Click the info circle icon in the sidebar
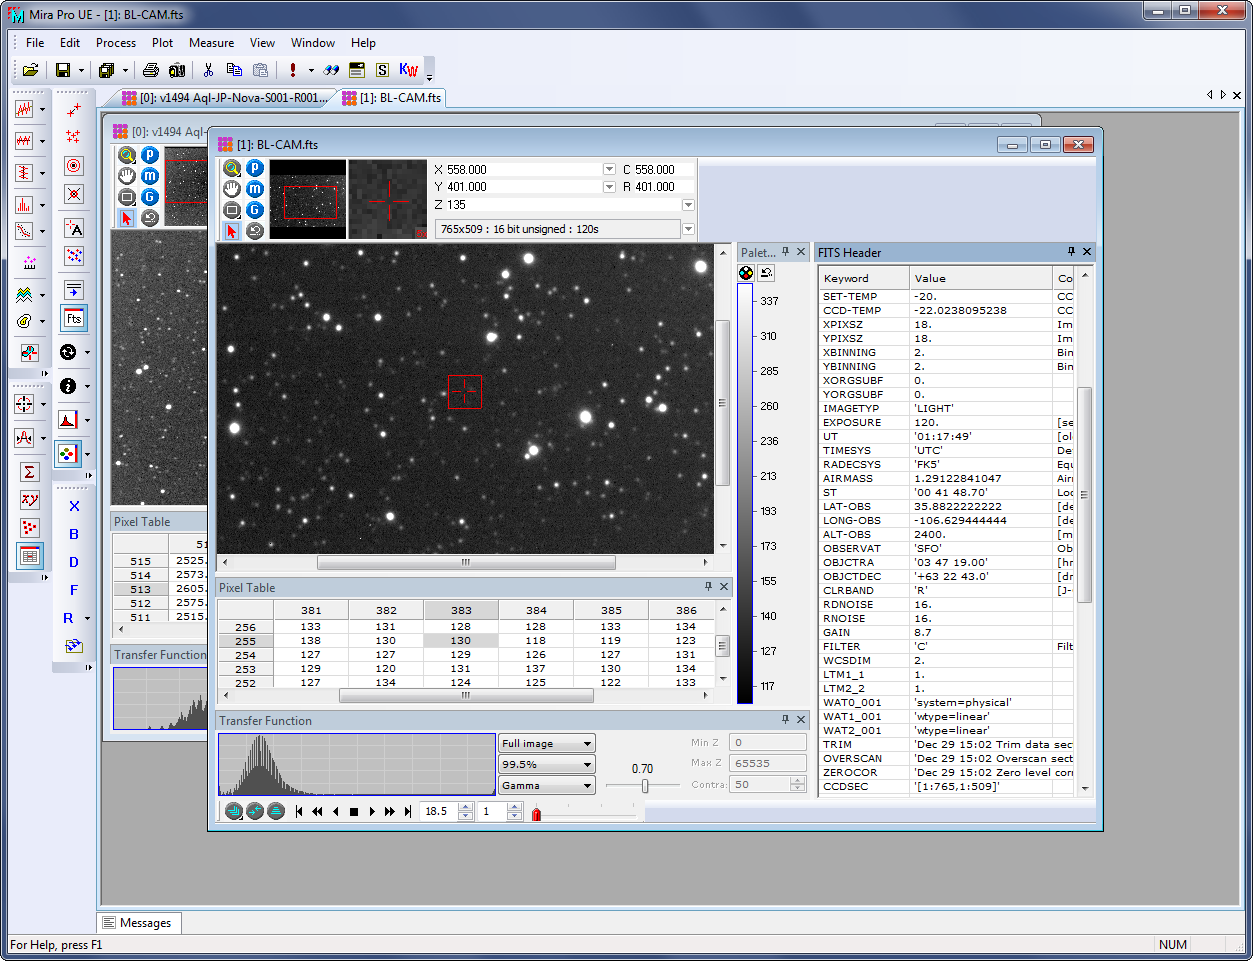The width and height of the screenshot is (1253, 961). tap(68, 386)
